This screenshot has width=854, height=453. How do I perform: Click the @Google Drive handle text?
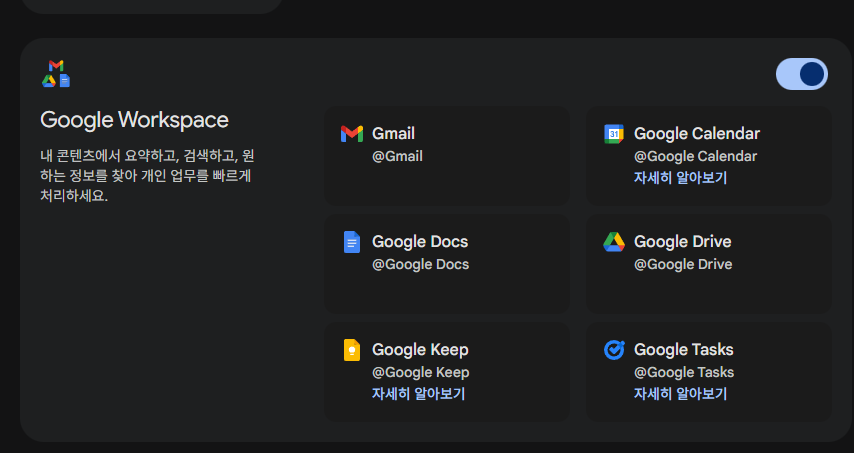(683, 264)
